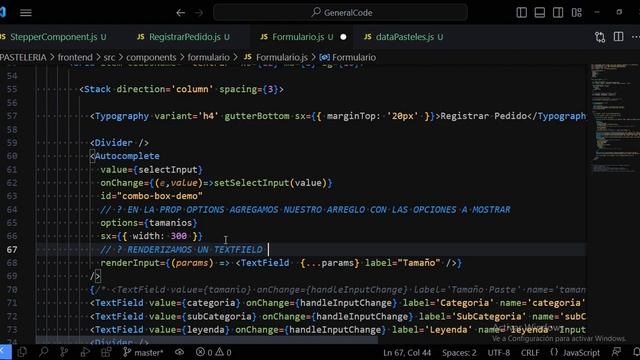Click the master* git branch indicator

pos(143,352)
